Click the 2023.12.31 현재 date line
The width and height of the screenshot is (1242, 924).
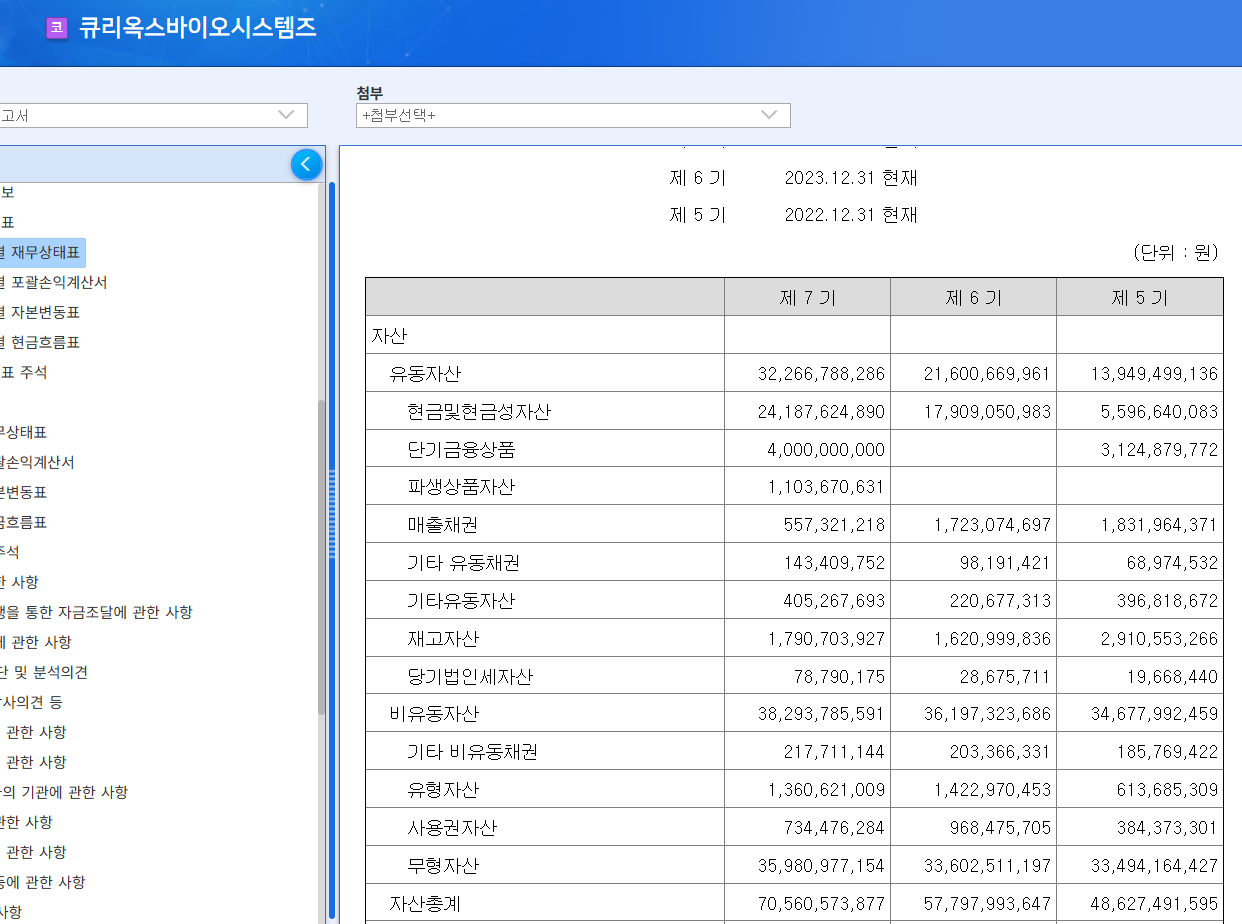pos(851,178)
